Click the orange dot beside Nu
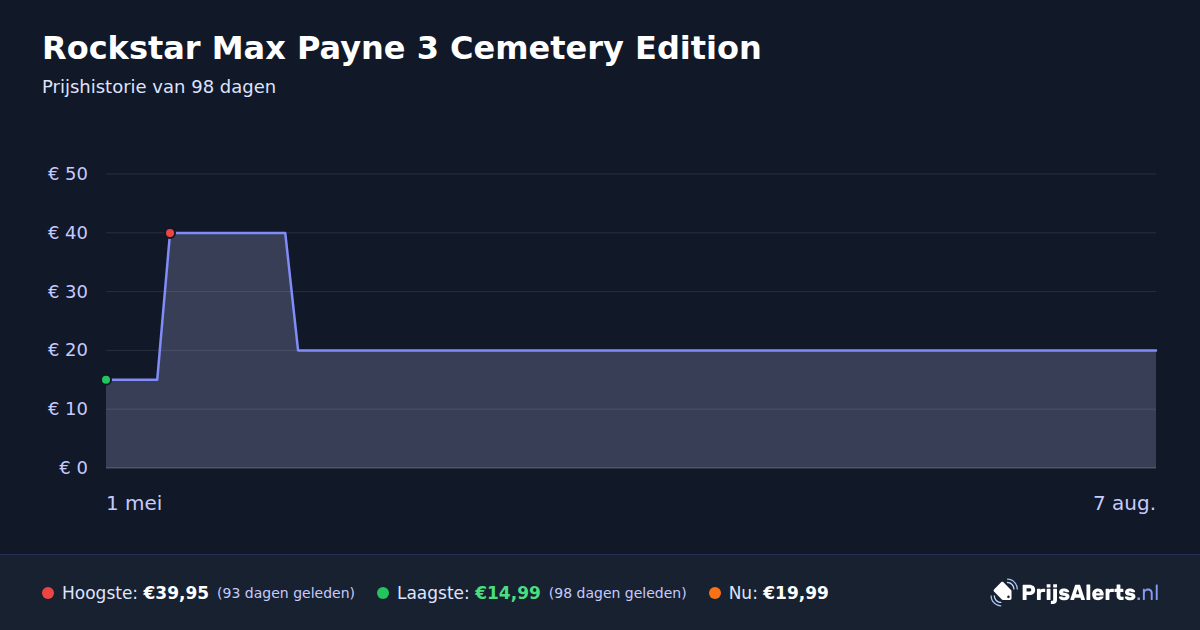1200x630 pixels. point(715,593)
